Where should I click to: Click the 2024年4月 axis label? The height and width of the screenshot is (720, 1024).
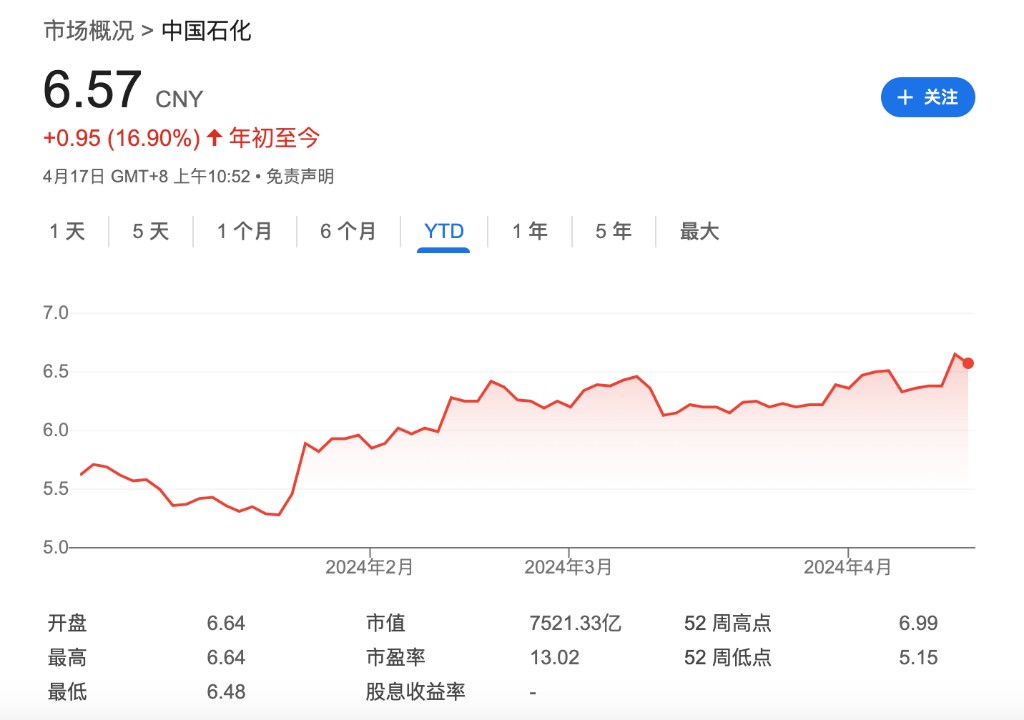point(848,567)
